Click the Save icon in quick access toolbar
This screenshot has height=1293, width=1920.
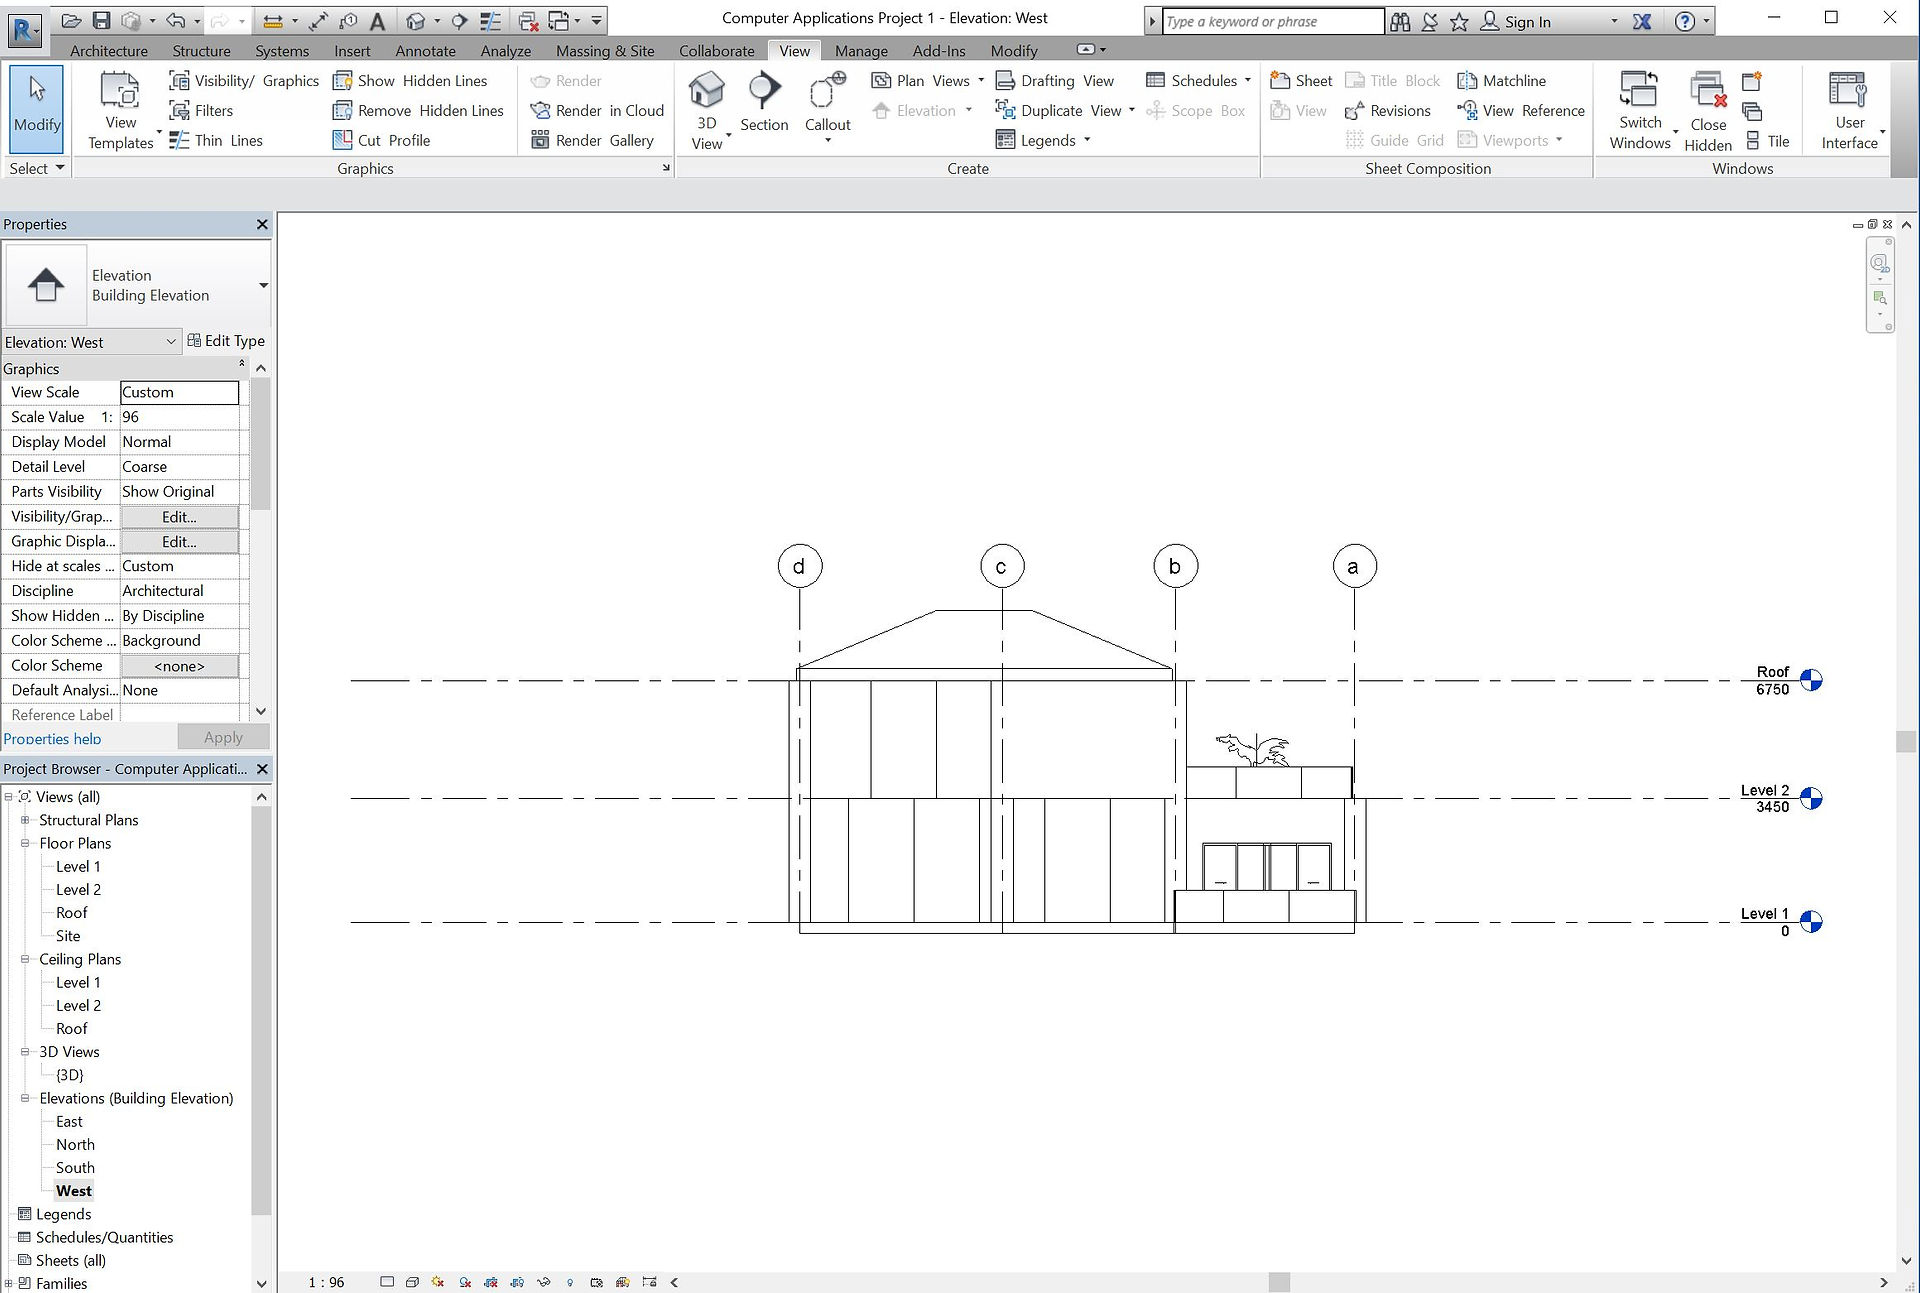(101, 21)
